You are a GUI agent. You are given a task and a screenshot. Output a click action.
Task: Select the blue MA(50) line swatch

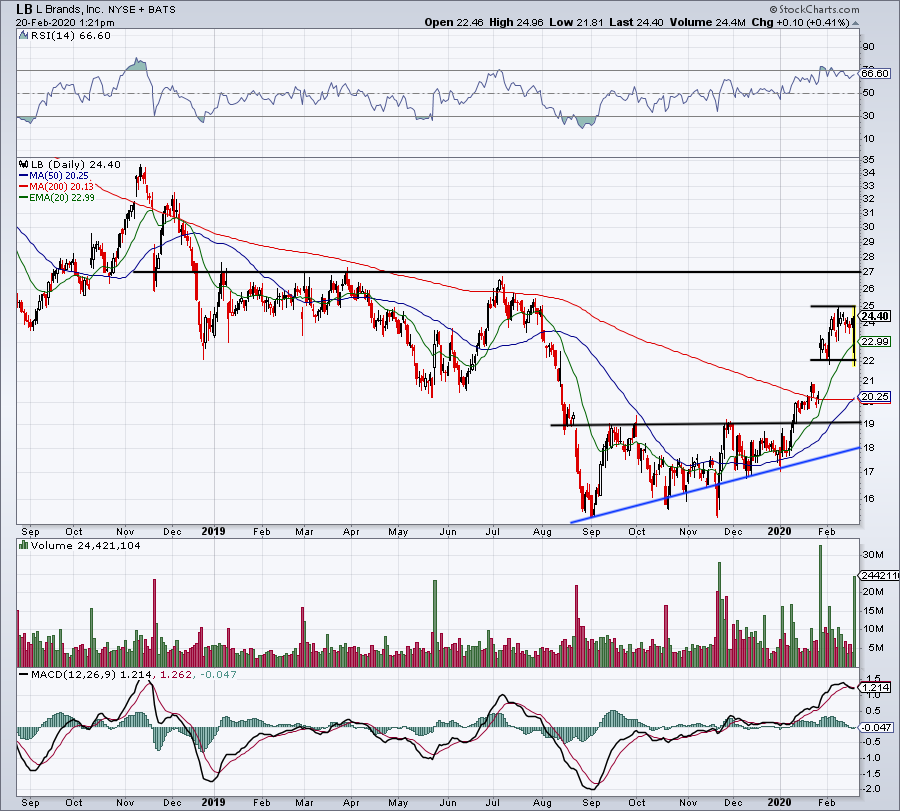24,176
